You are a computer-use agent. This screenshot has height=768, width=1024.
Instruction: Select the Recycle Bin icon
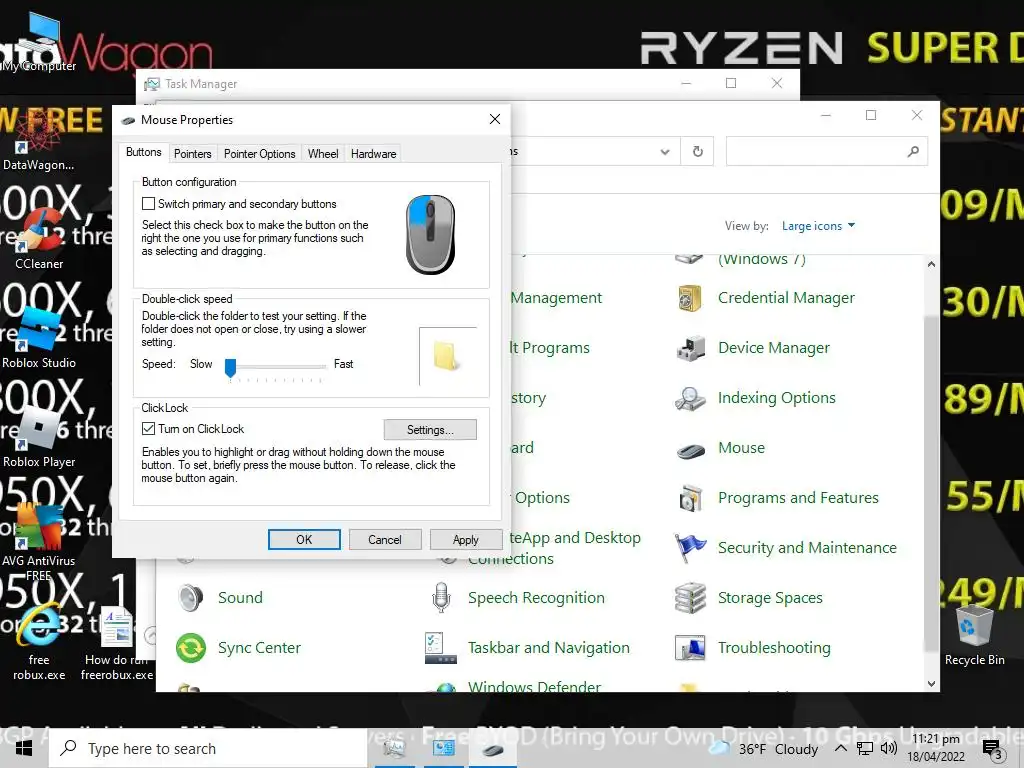(x=974, y=635)
